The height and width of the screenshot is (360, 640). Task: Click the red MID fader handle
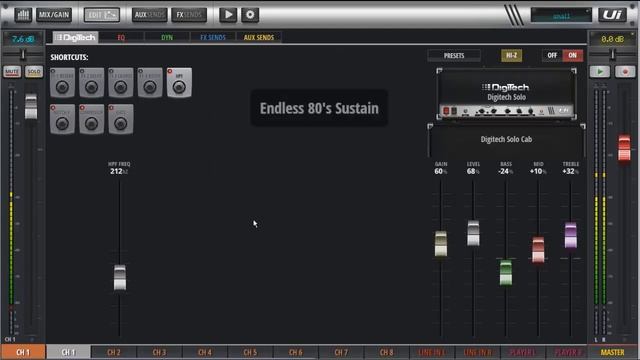click(x=538, y=249)
